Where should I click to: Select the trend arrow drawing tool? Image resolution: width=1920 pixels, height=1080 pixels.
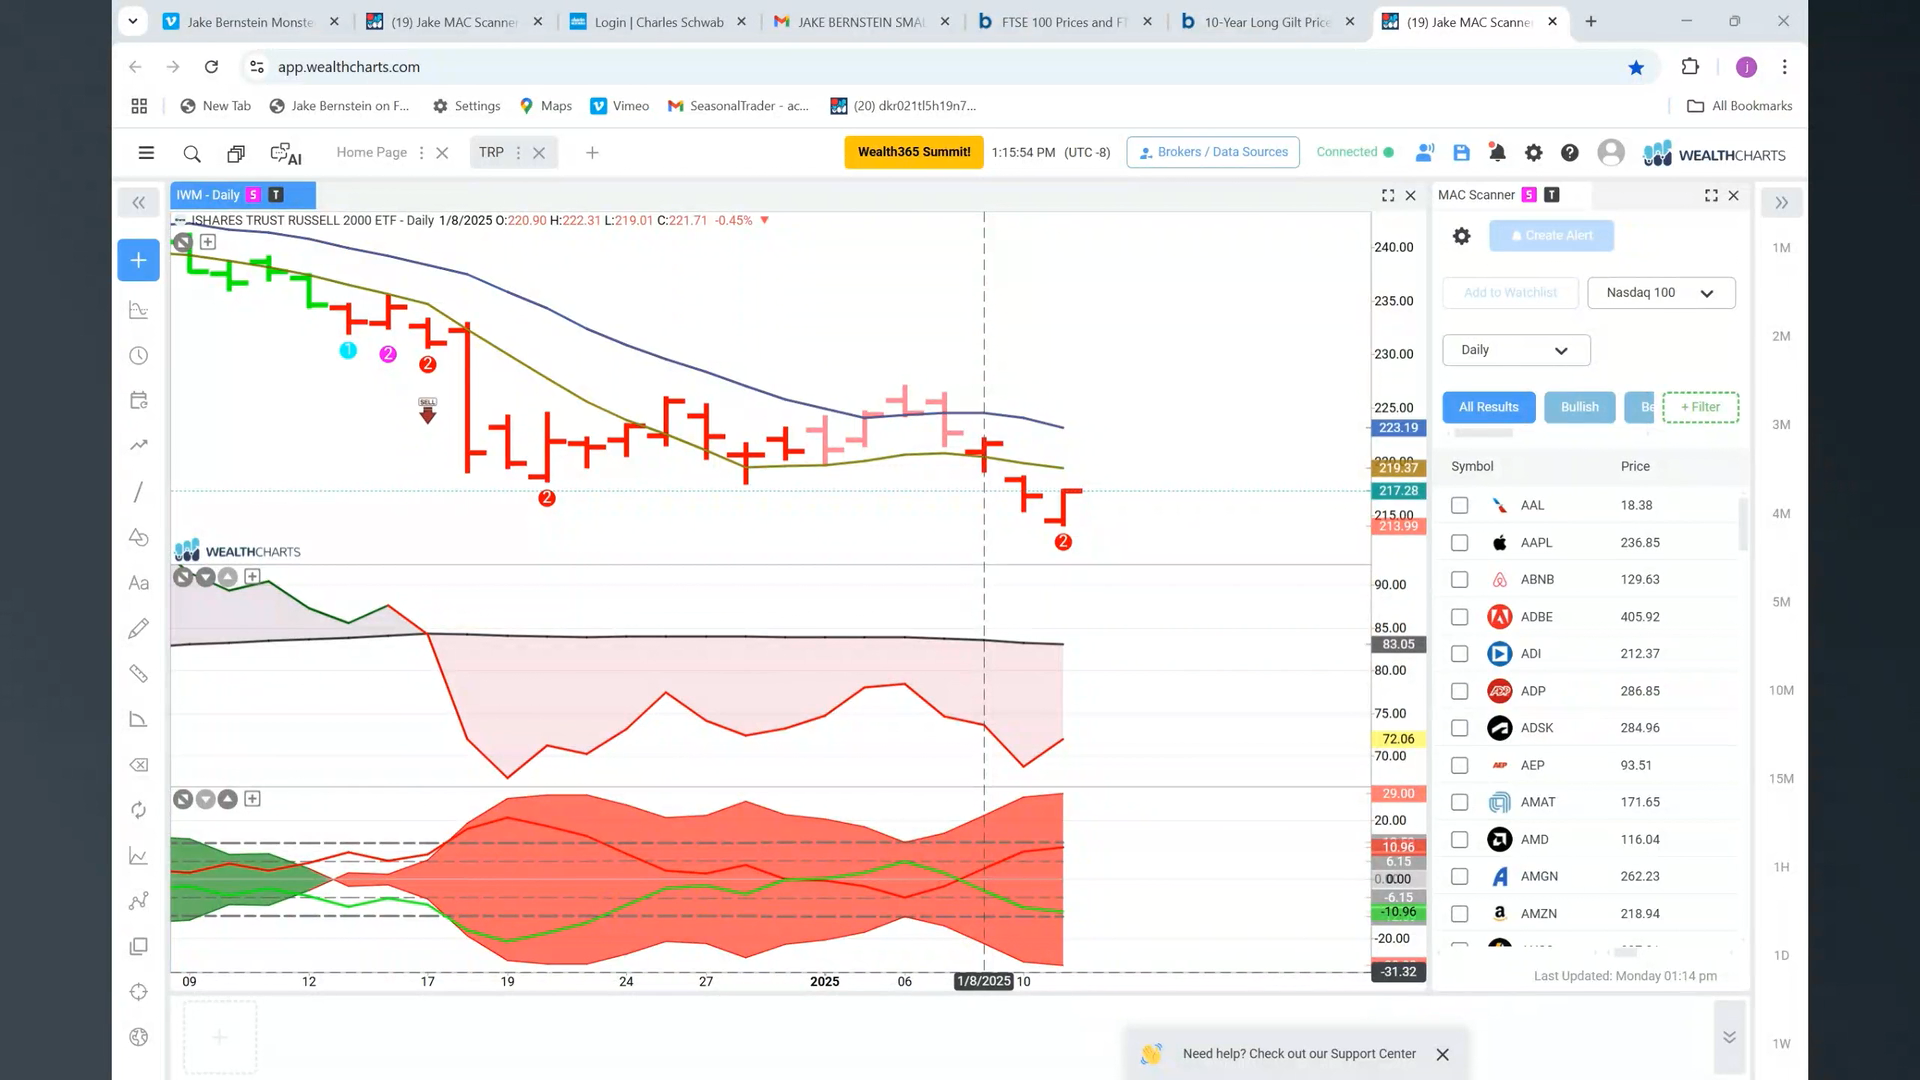tap(139, 445)
